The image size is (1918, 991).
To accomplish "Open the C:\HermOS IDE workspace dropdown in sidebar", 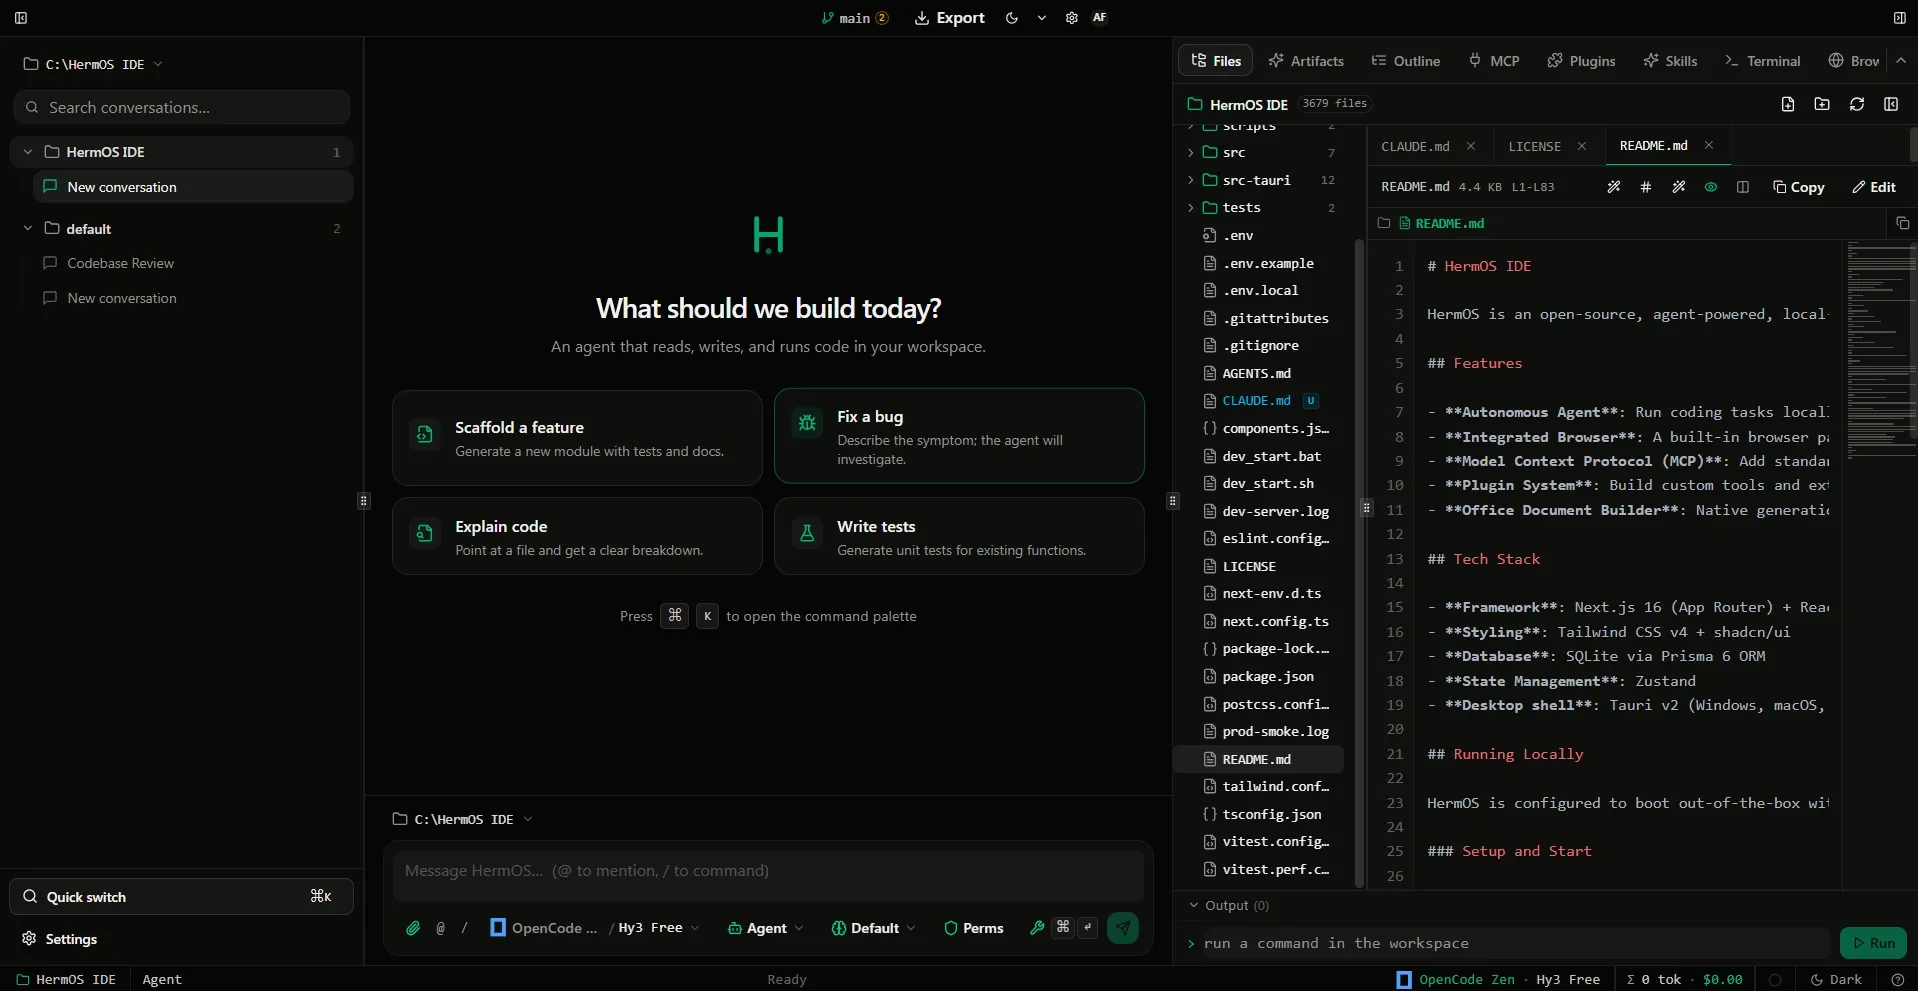I will click(x=93, y=64).
